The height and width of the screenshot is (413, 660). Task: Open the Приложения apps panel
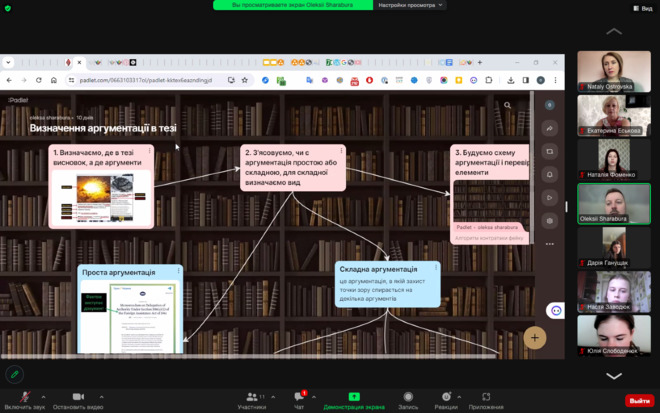pos(486,399)
